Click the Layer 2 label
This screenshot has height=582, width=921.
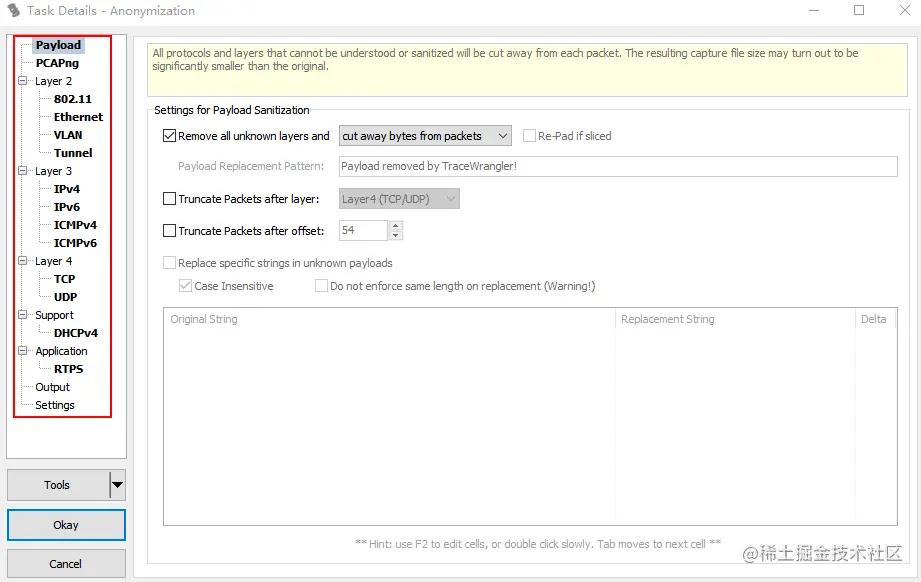pos(53,81)
